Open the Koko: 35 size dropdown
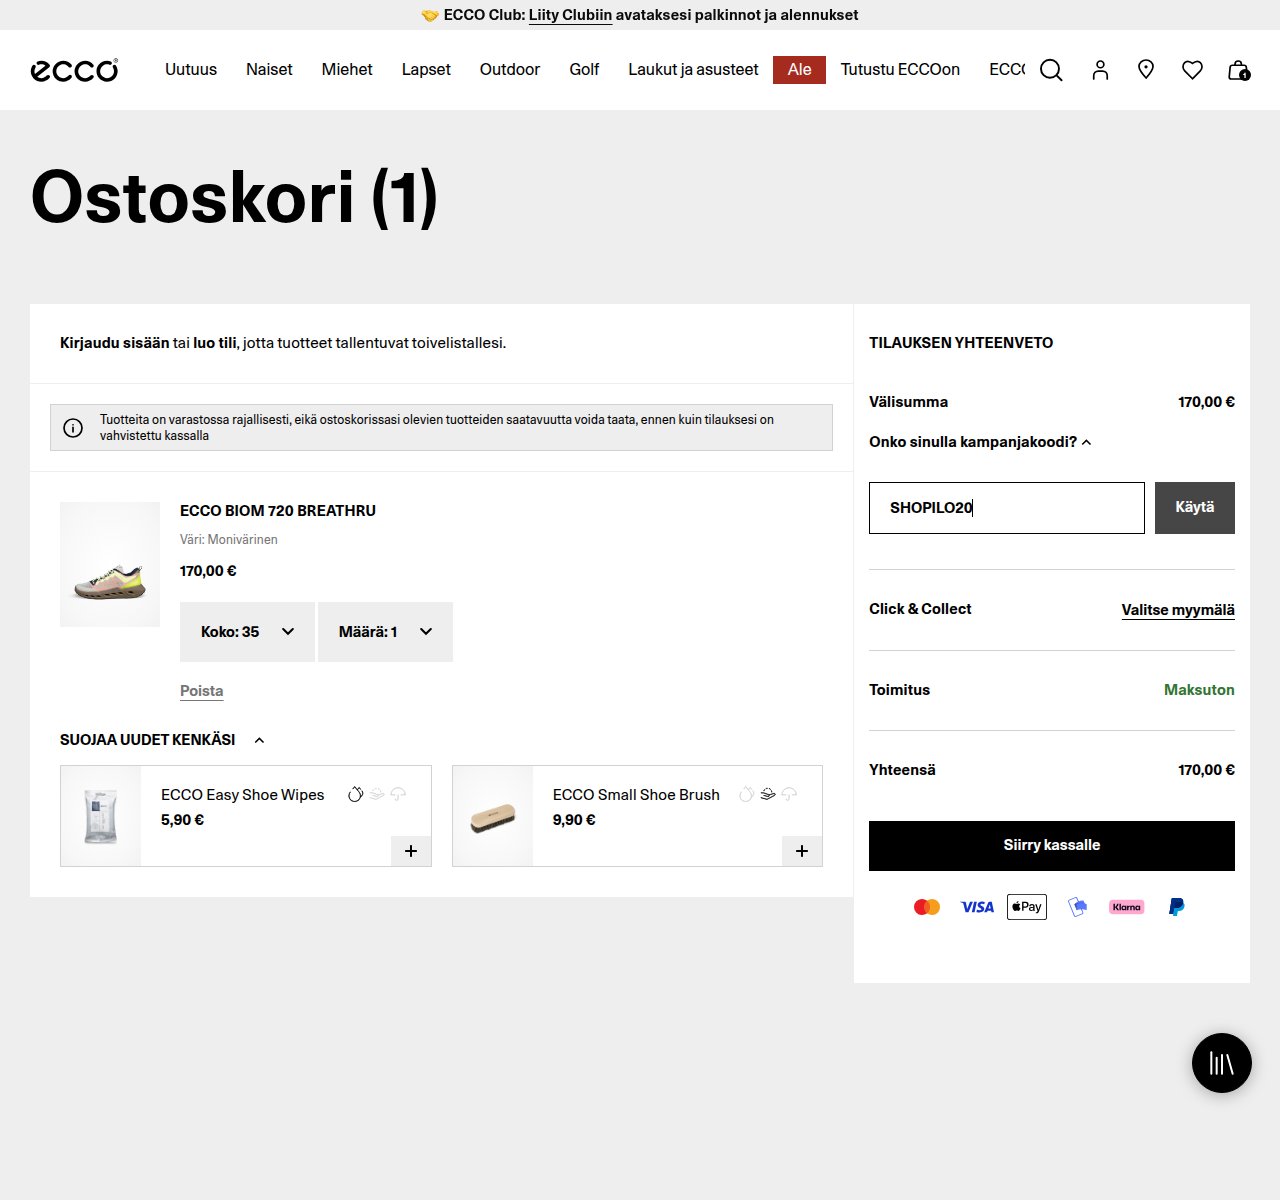1280x1200 pixels. (247, 632)
